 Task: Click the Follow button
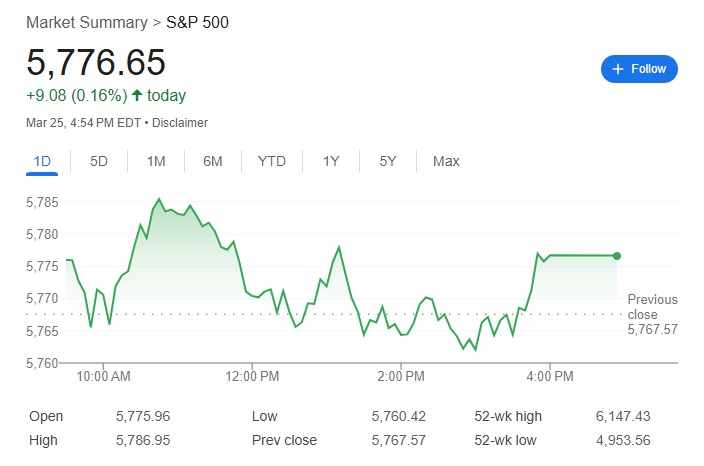[639, 69]
